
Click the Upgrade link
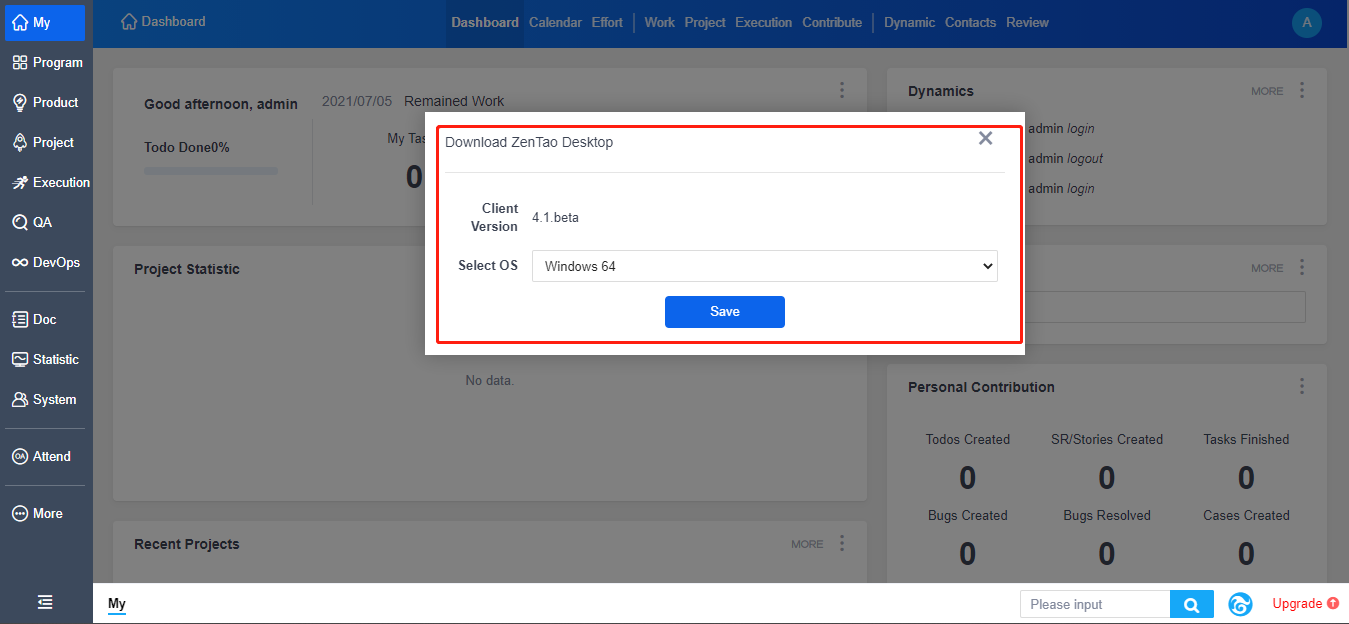click(1305, 603)
